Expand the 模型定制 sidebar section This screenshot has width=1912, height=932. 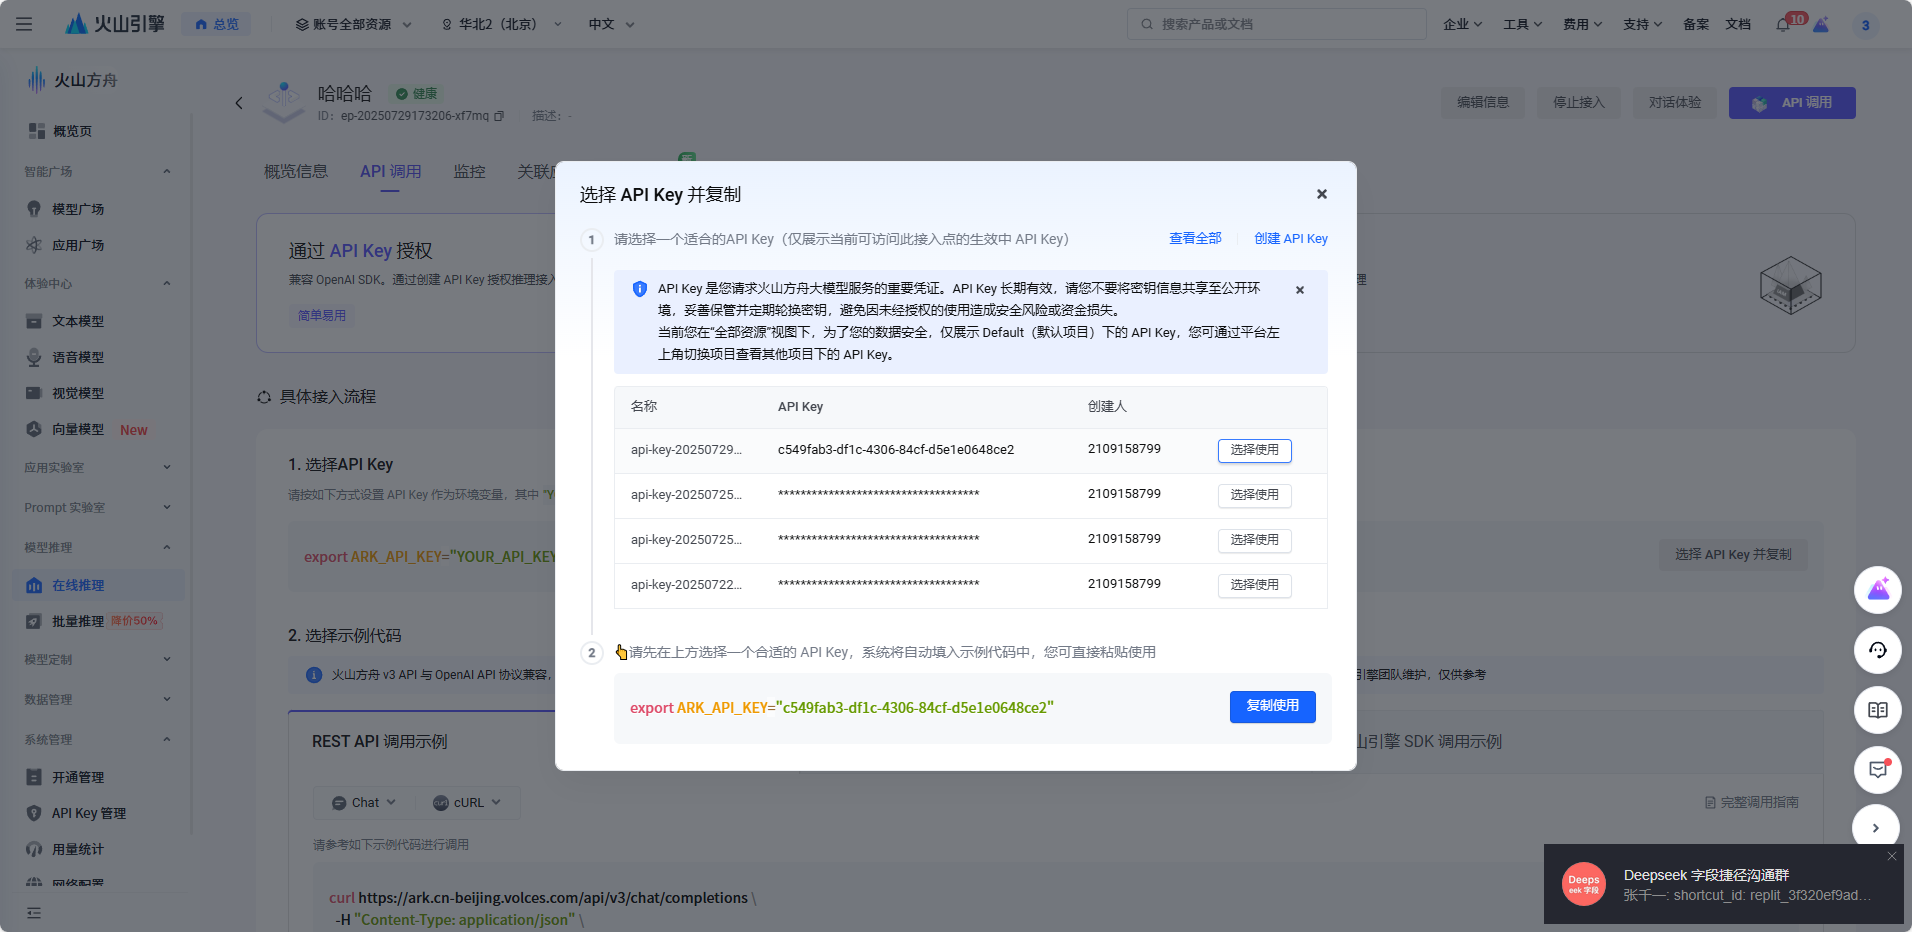(x=167, y=659)
